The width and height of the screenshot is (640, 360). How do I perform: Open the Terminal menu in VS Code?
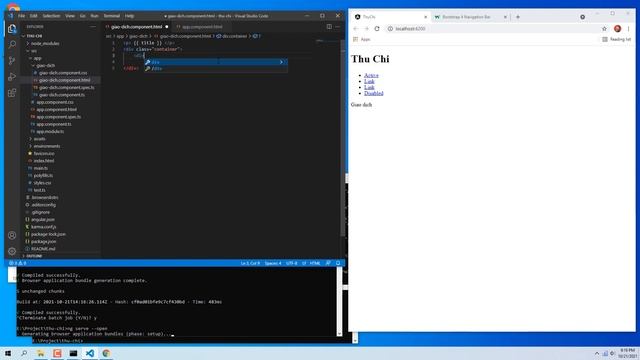click(112, 16)
